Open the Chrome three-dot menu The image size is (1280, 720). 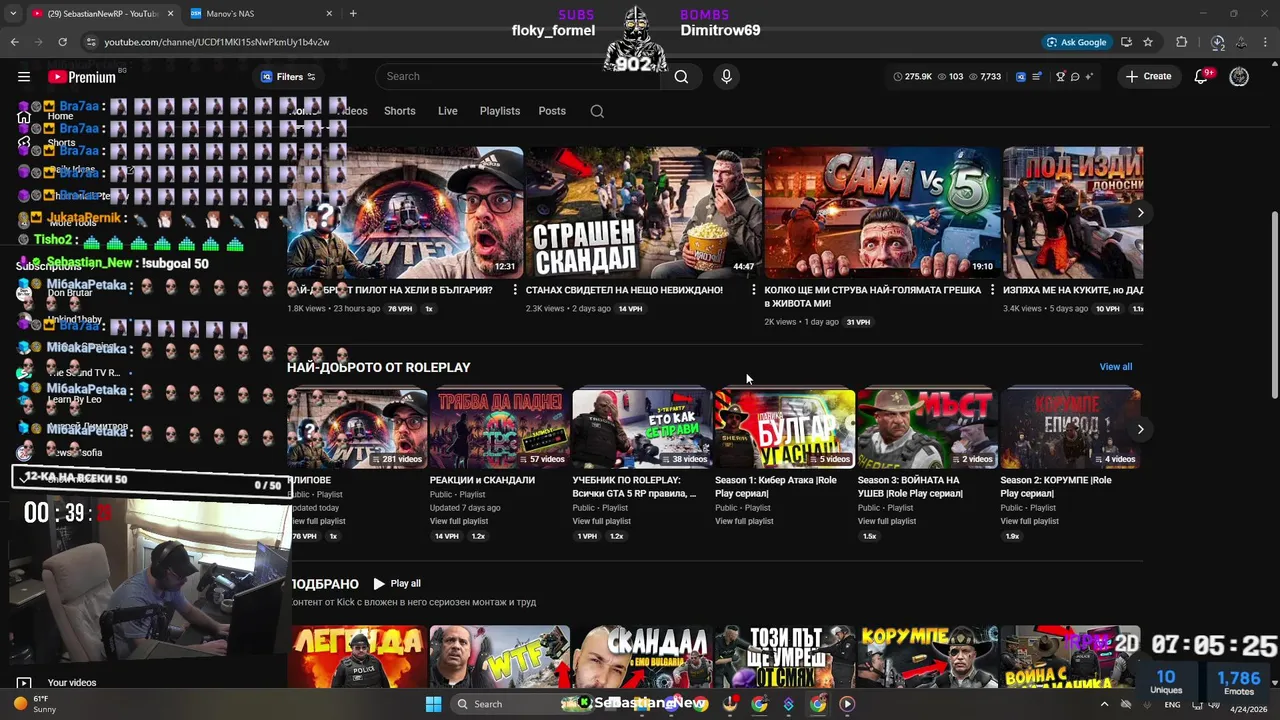[1264, 42]
